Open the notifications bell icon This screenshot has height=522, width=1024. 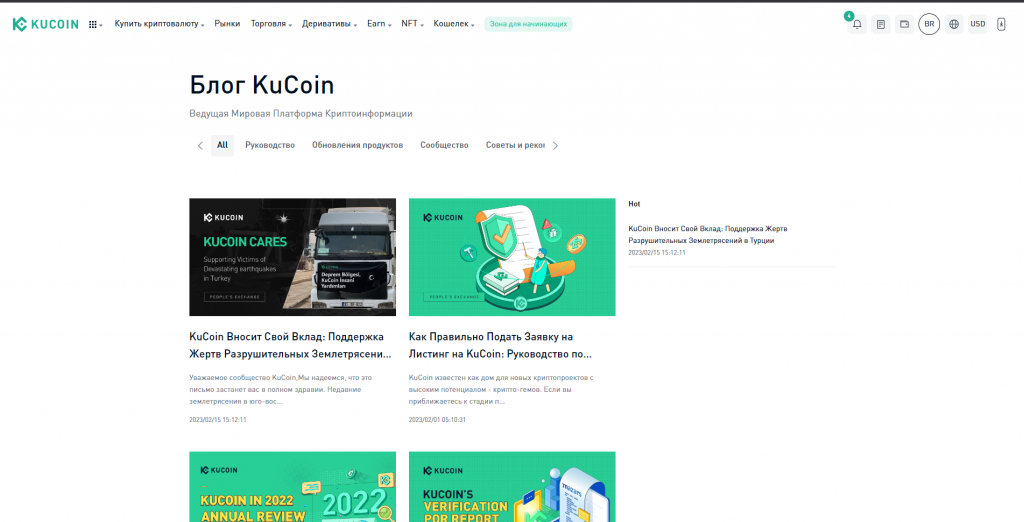(857, 24)
